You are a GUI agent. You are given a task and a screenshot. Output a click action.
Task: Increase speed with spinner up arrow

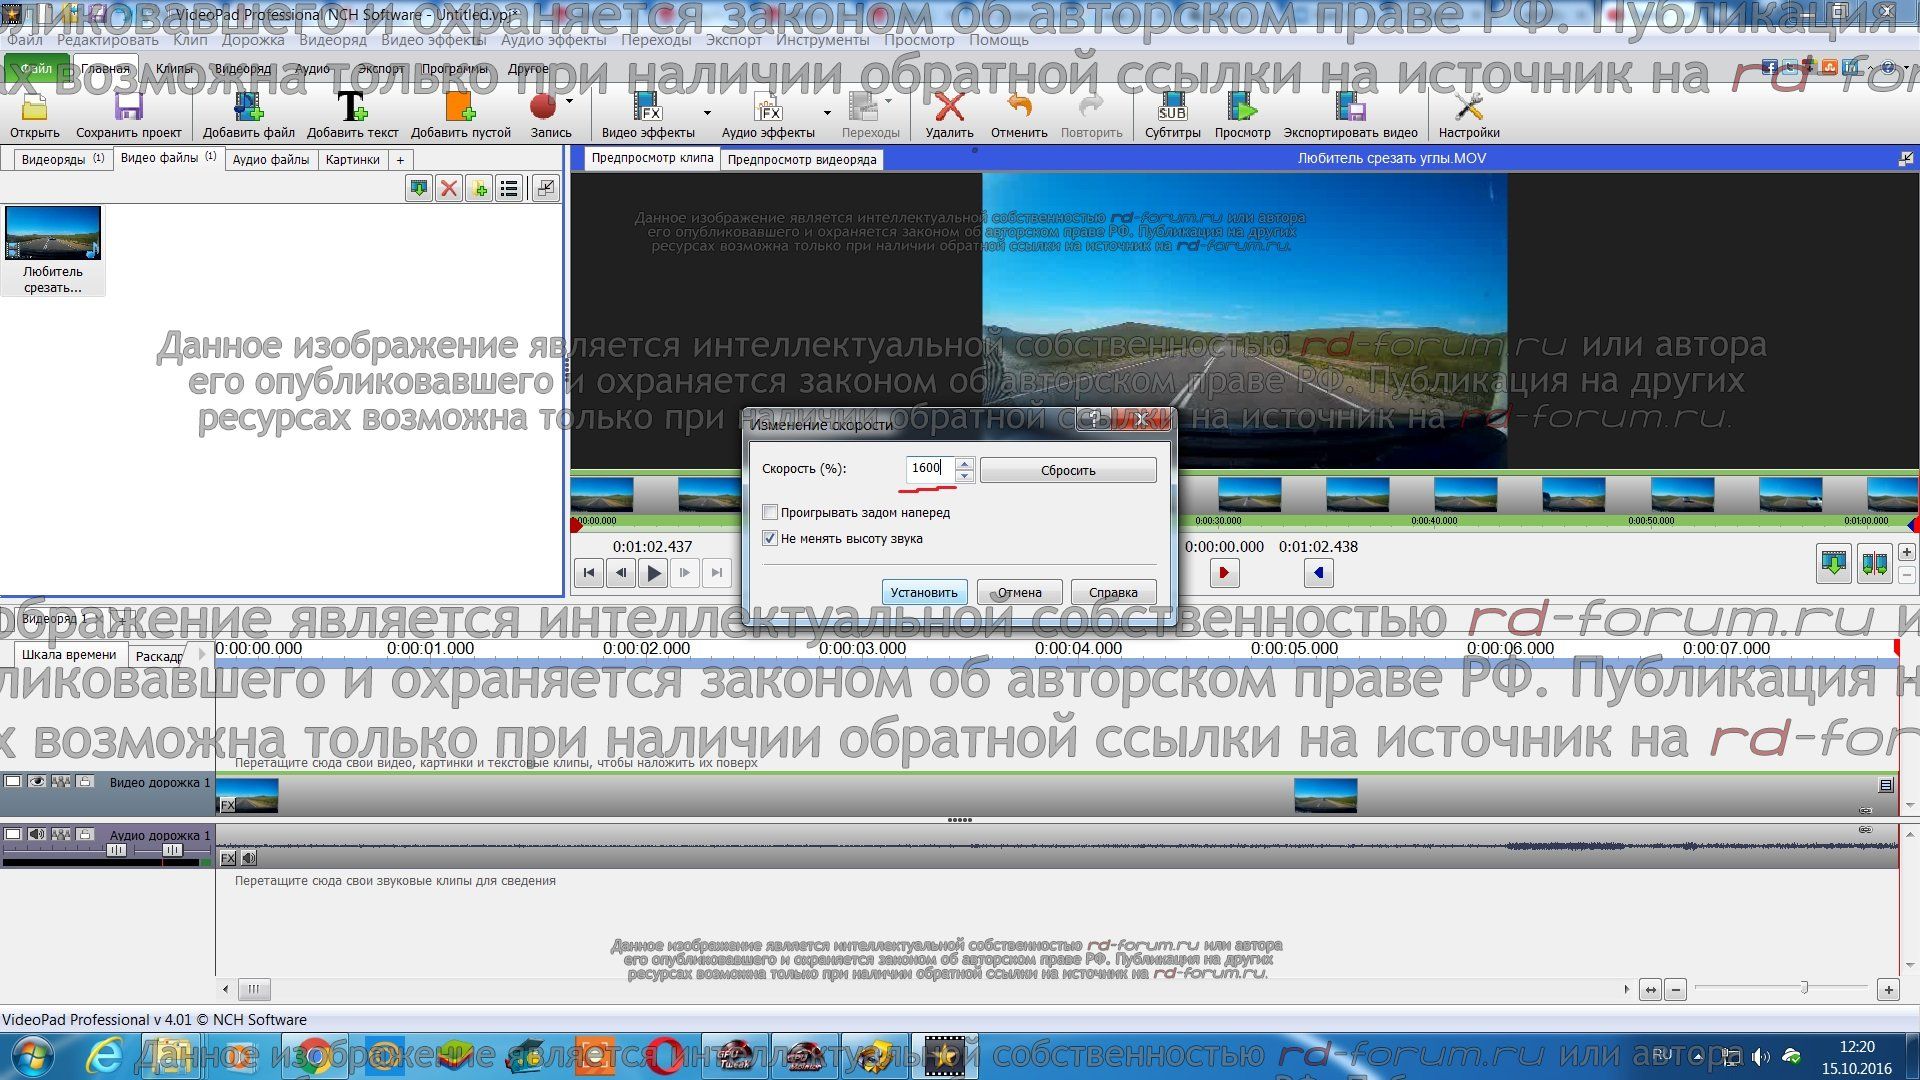click(964, 463)
